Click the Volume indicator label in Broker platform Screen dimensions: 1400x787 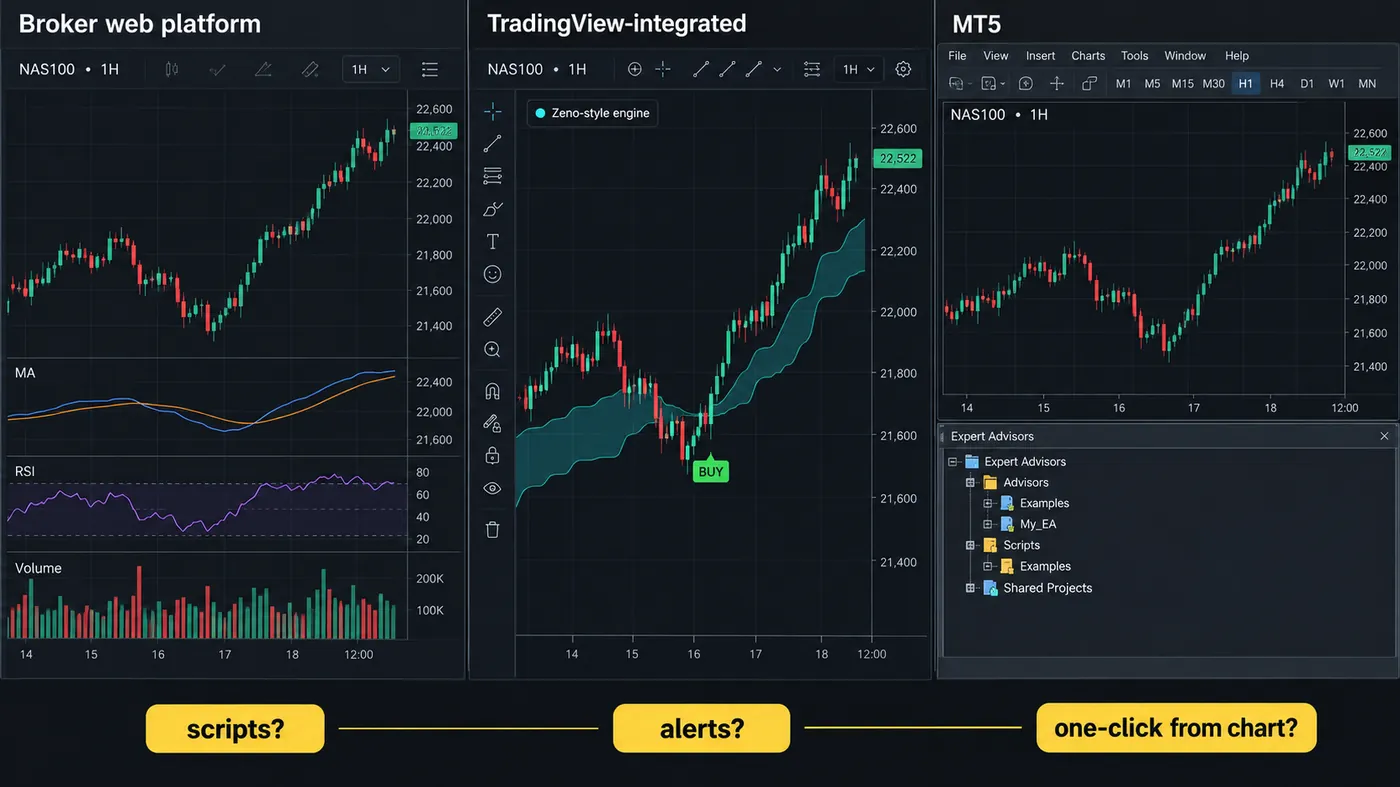[x=38, y=568]
